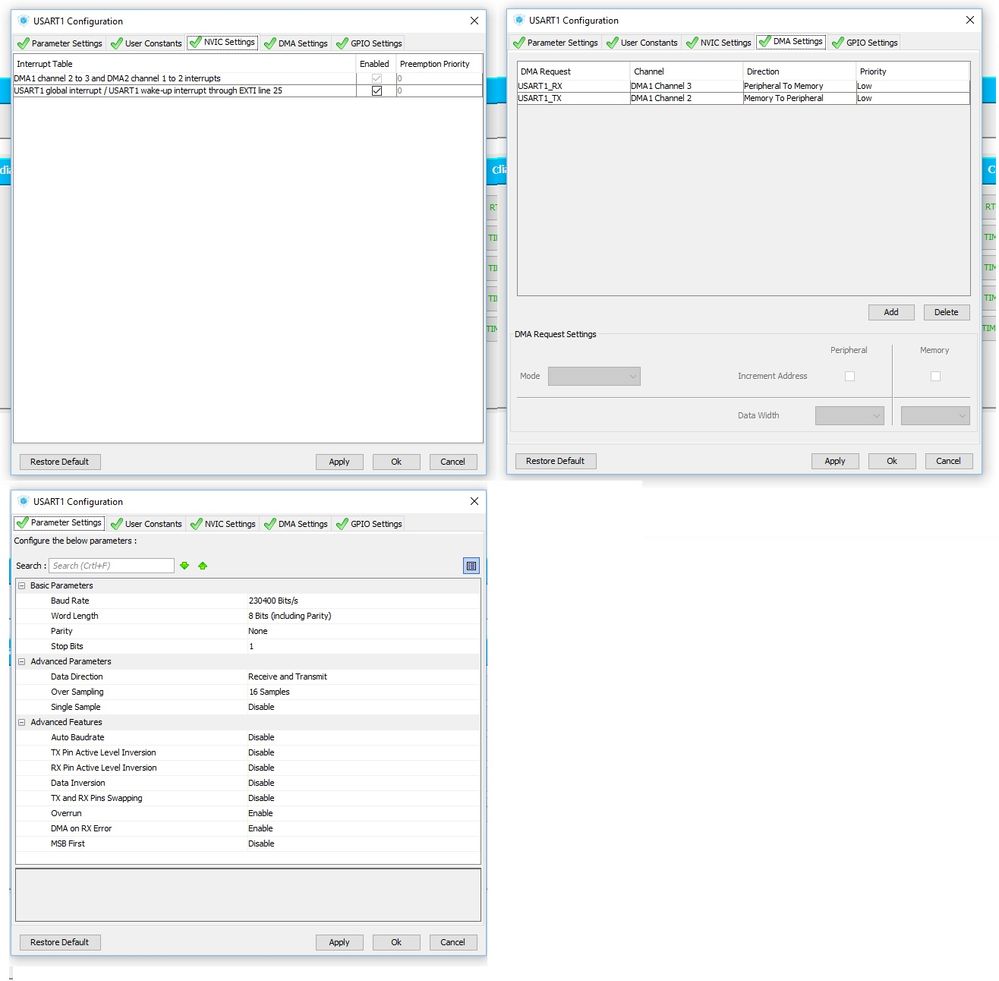
Task: Click the Data Direction value Receive and Transmit
Action: (287, 677)
